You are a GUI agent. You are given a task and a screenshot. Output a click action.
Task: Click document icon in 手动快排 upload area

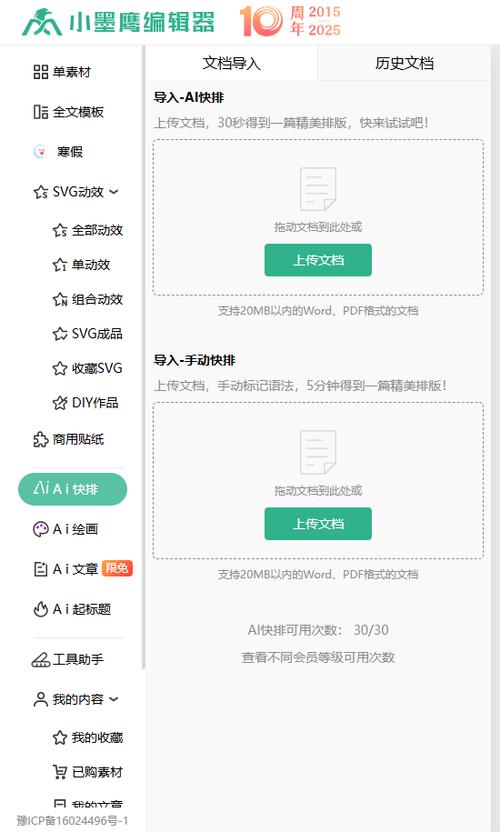[318, 452]
